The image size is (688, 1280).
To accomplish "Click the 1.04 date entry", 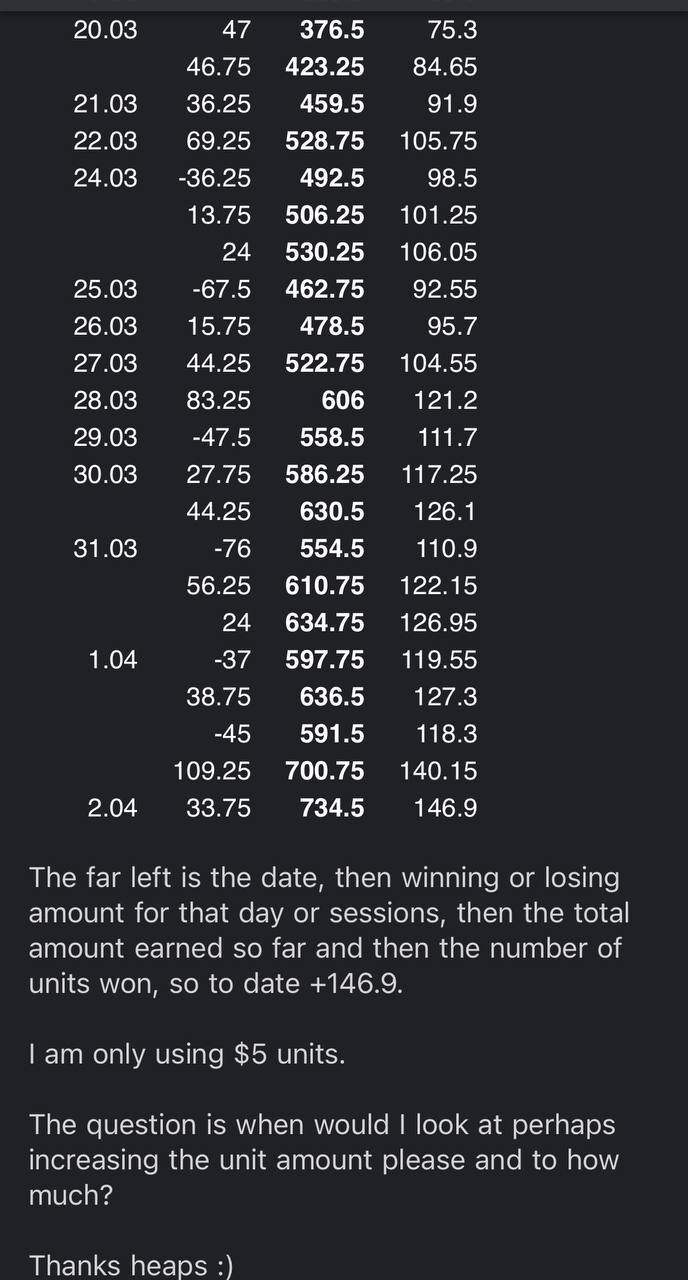I will click(112, 660).
